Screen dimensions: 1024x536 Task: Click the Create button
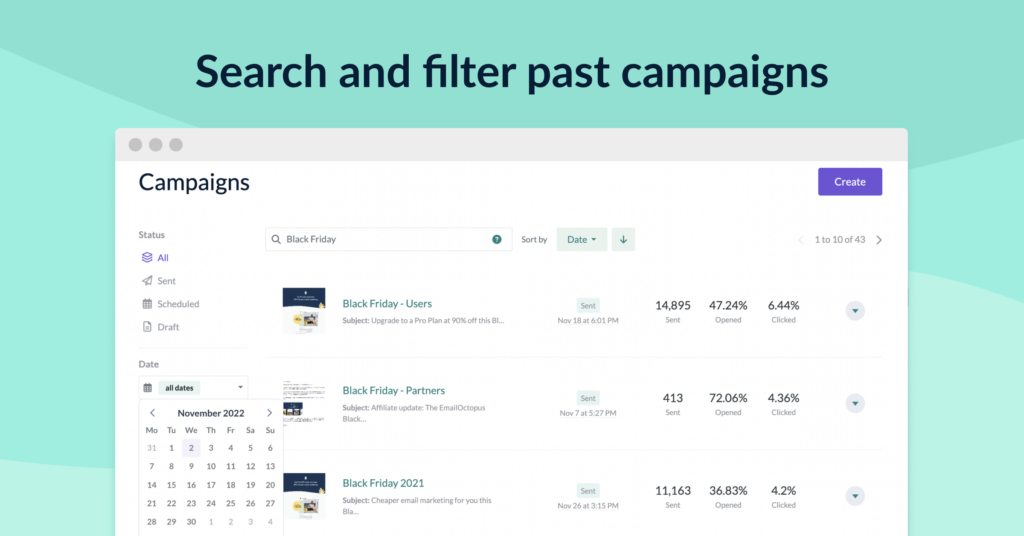tap(849, 182)
